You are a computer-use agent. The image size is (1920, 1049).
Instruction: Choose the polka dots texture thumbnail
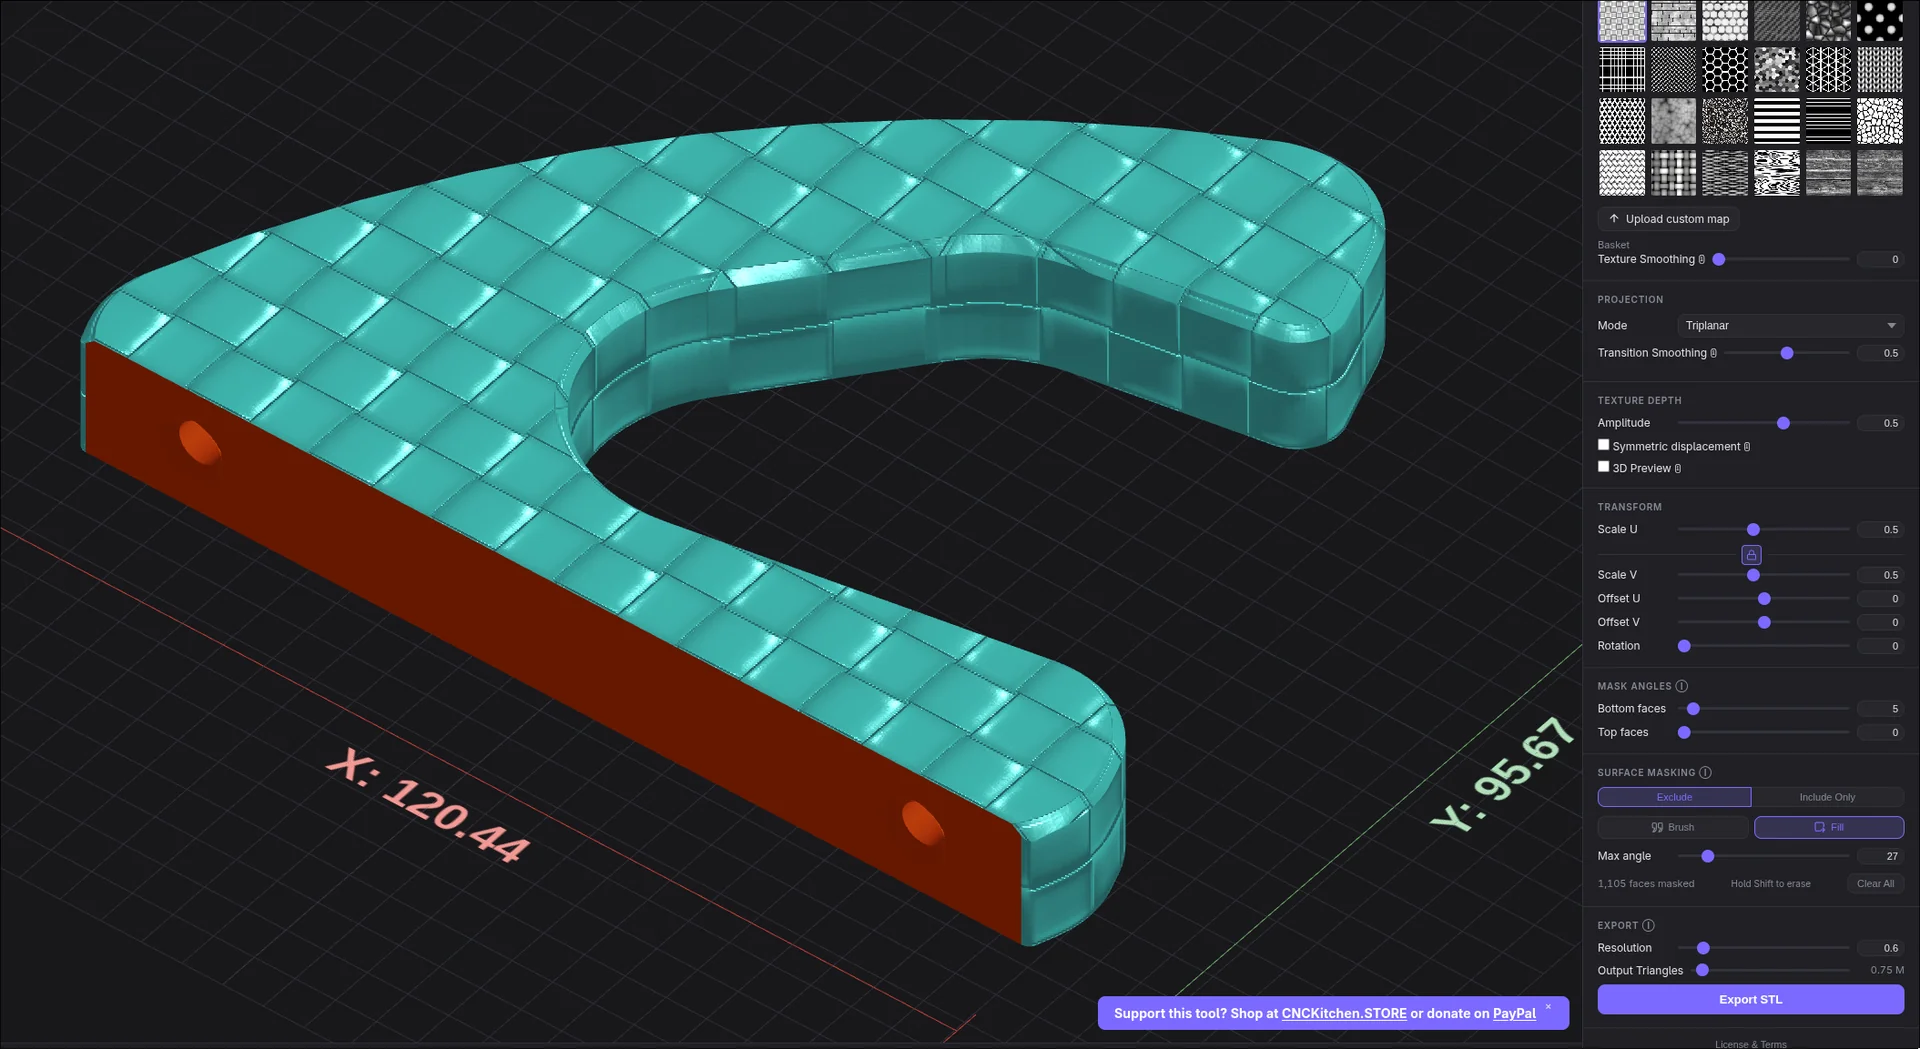coord(1879,21)
